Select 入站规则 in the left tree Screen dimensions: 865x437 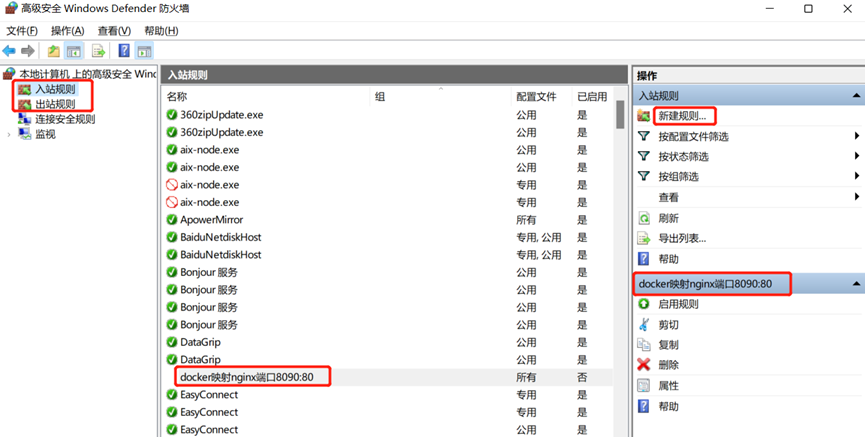click(x=55, y=89)
